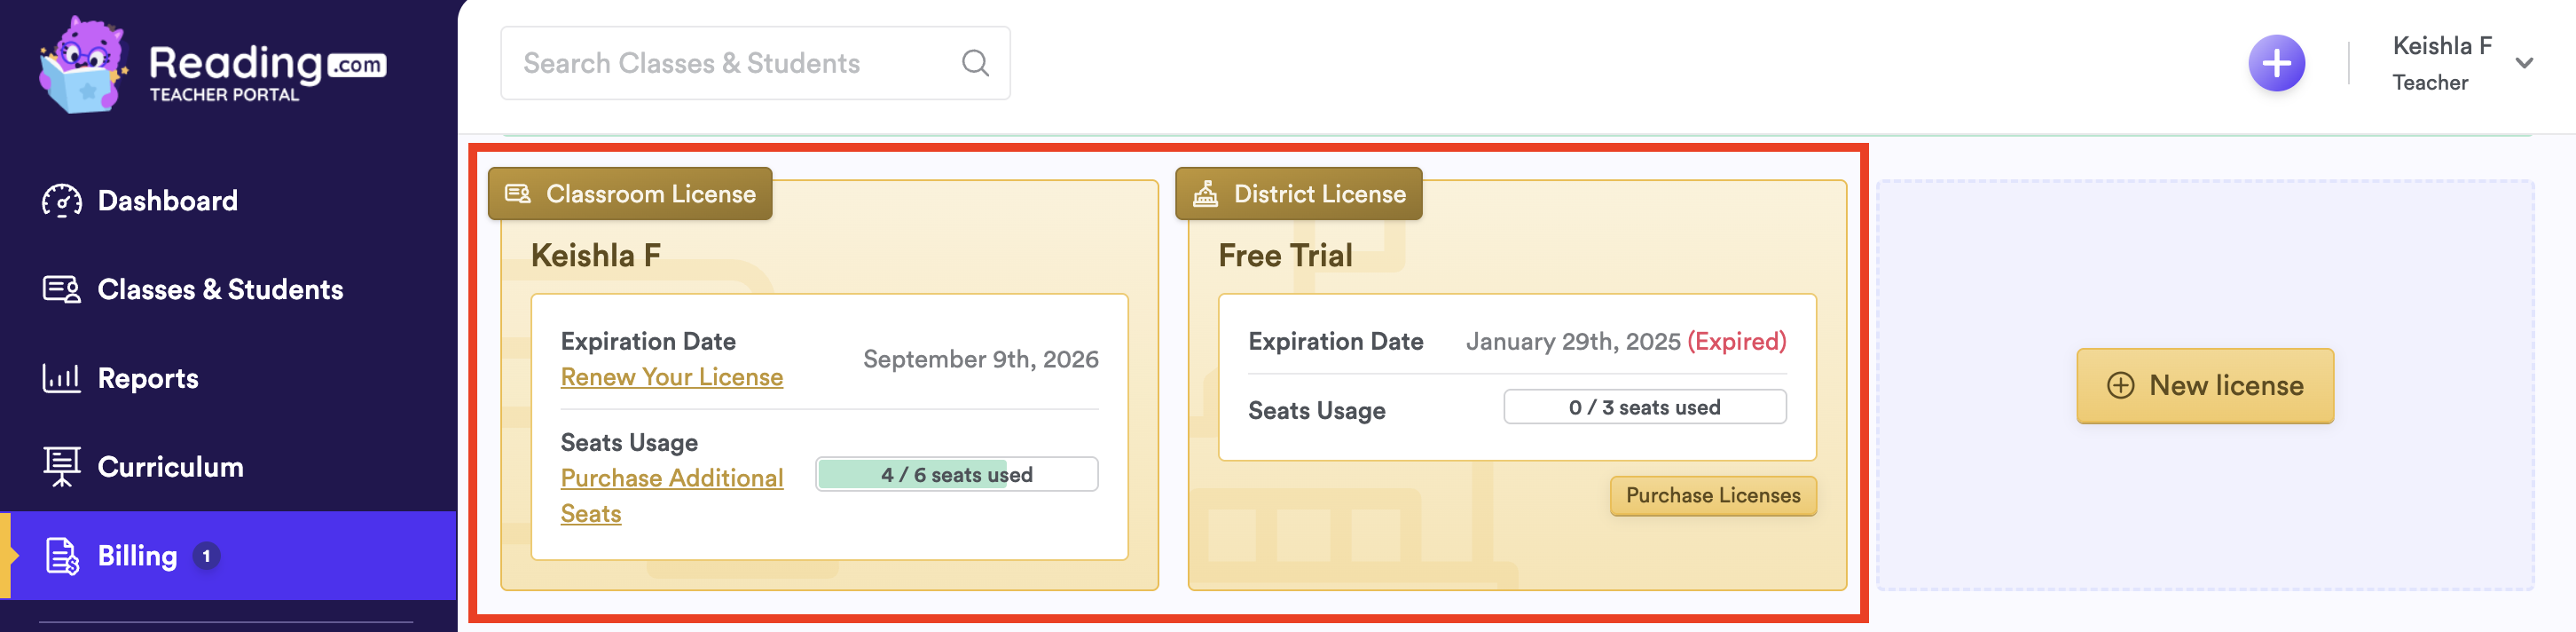
Task: Click the search magnifying glass icon
Action: (x=975, y=64)
